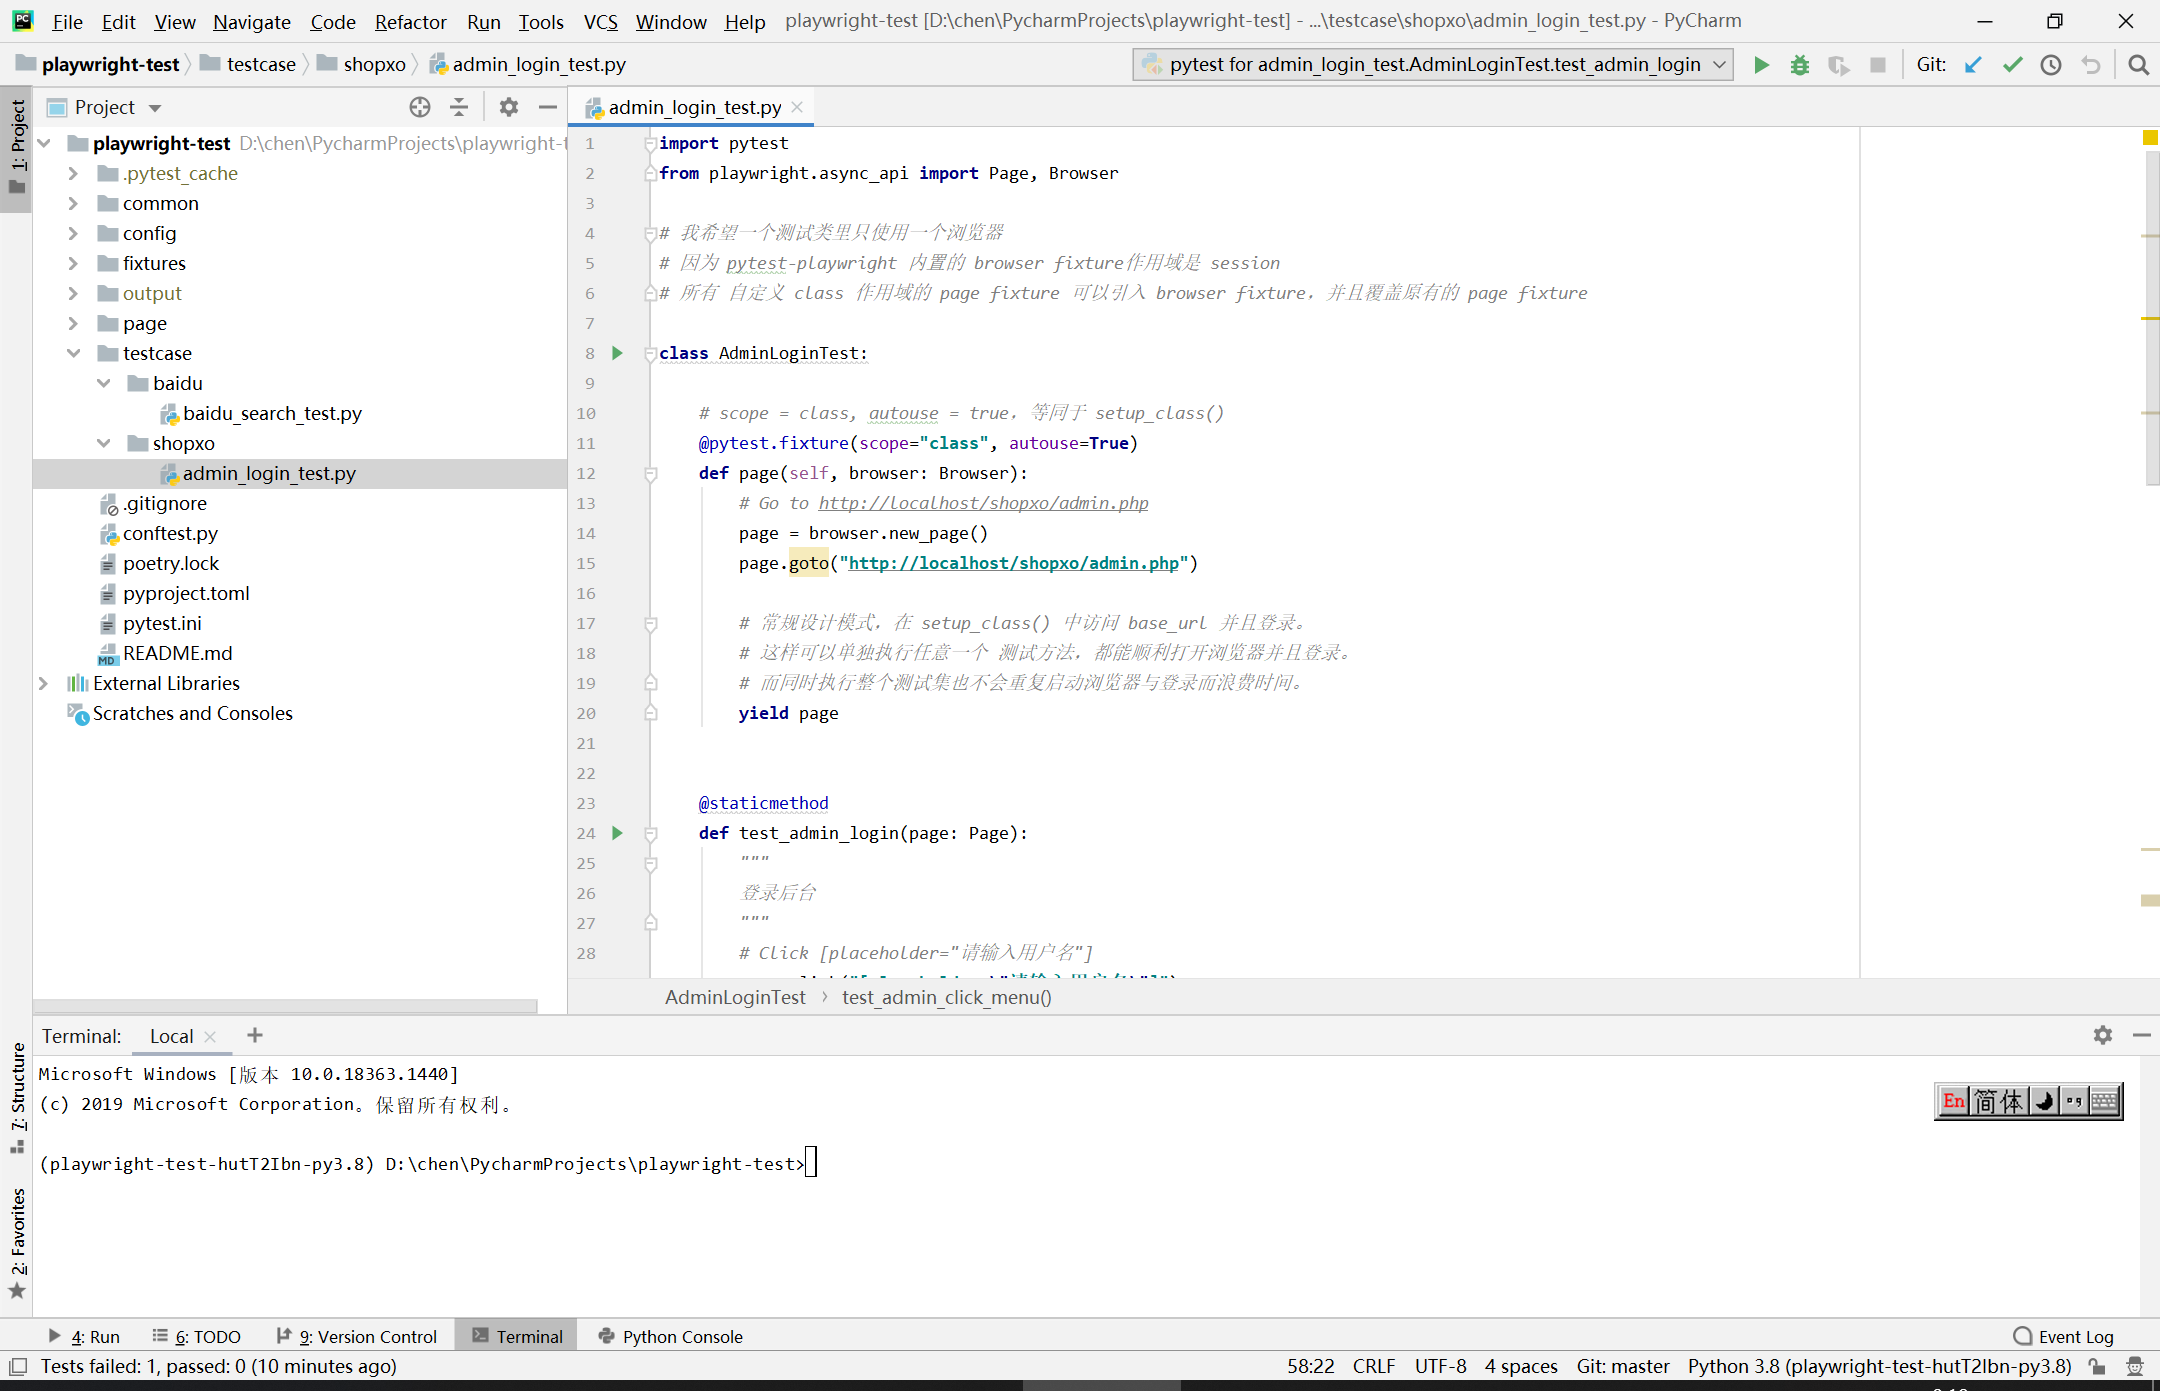Click the green Run button in toolbar
Image resolution: width=2160 pixels, height=1391 pixels.
coord(1761,65)
